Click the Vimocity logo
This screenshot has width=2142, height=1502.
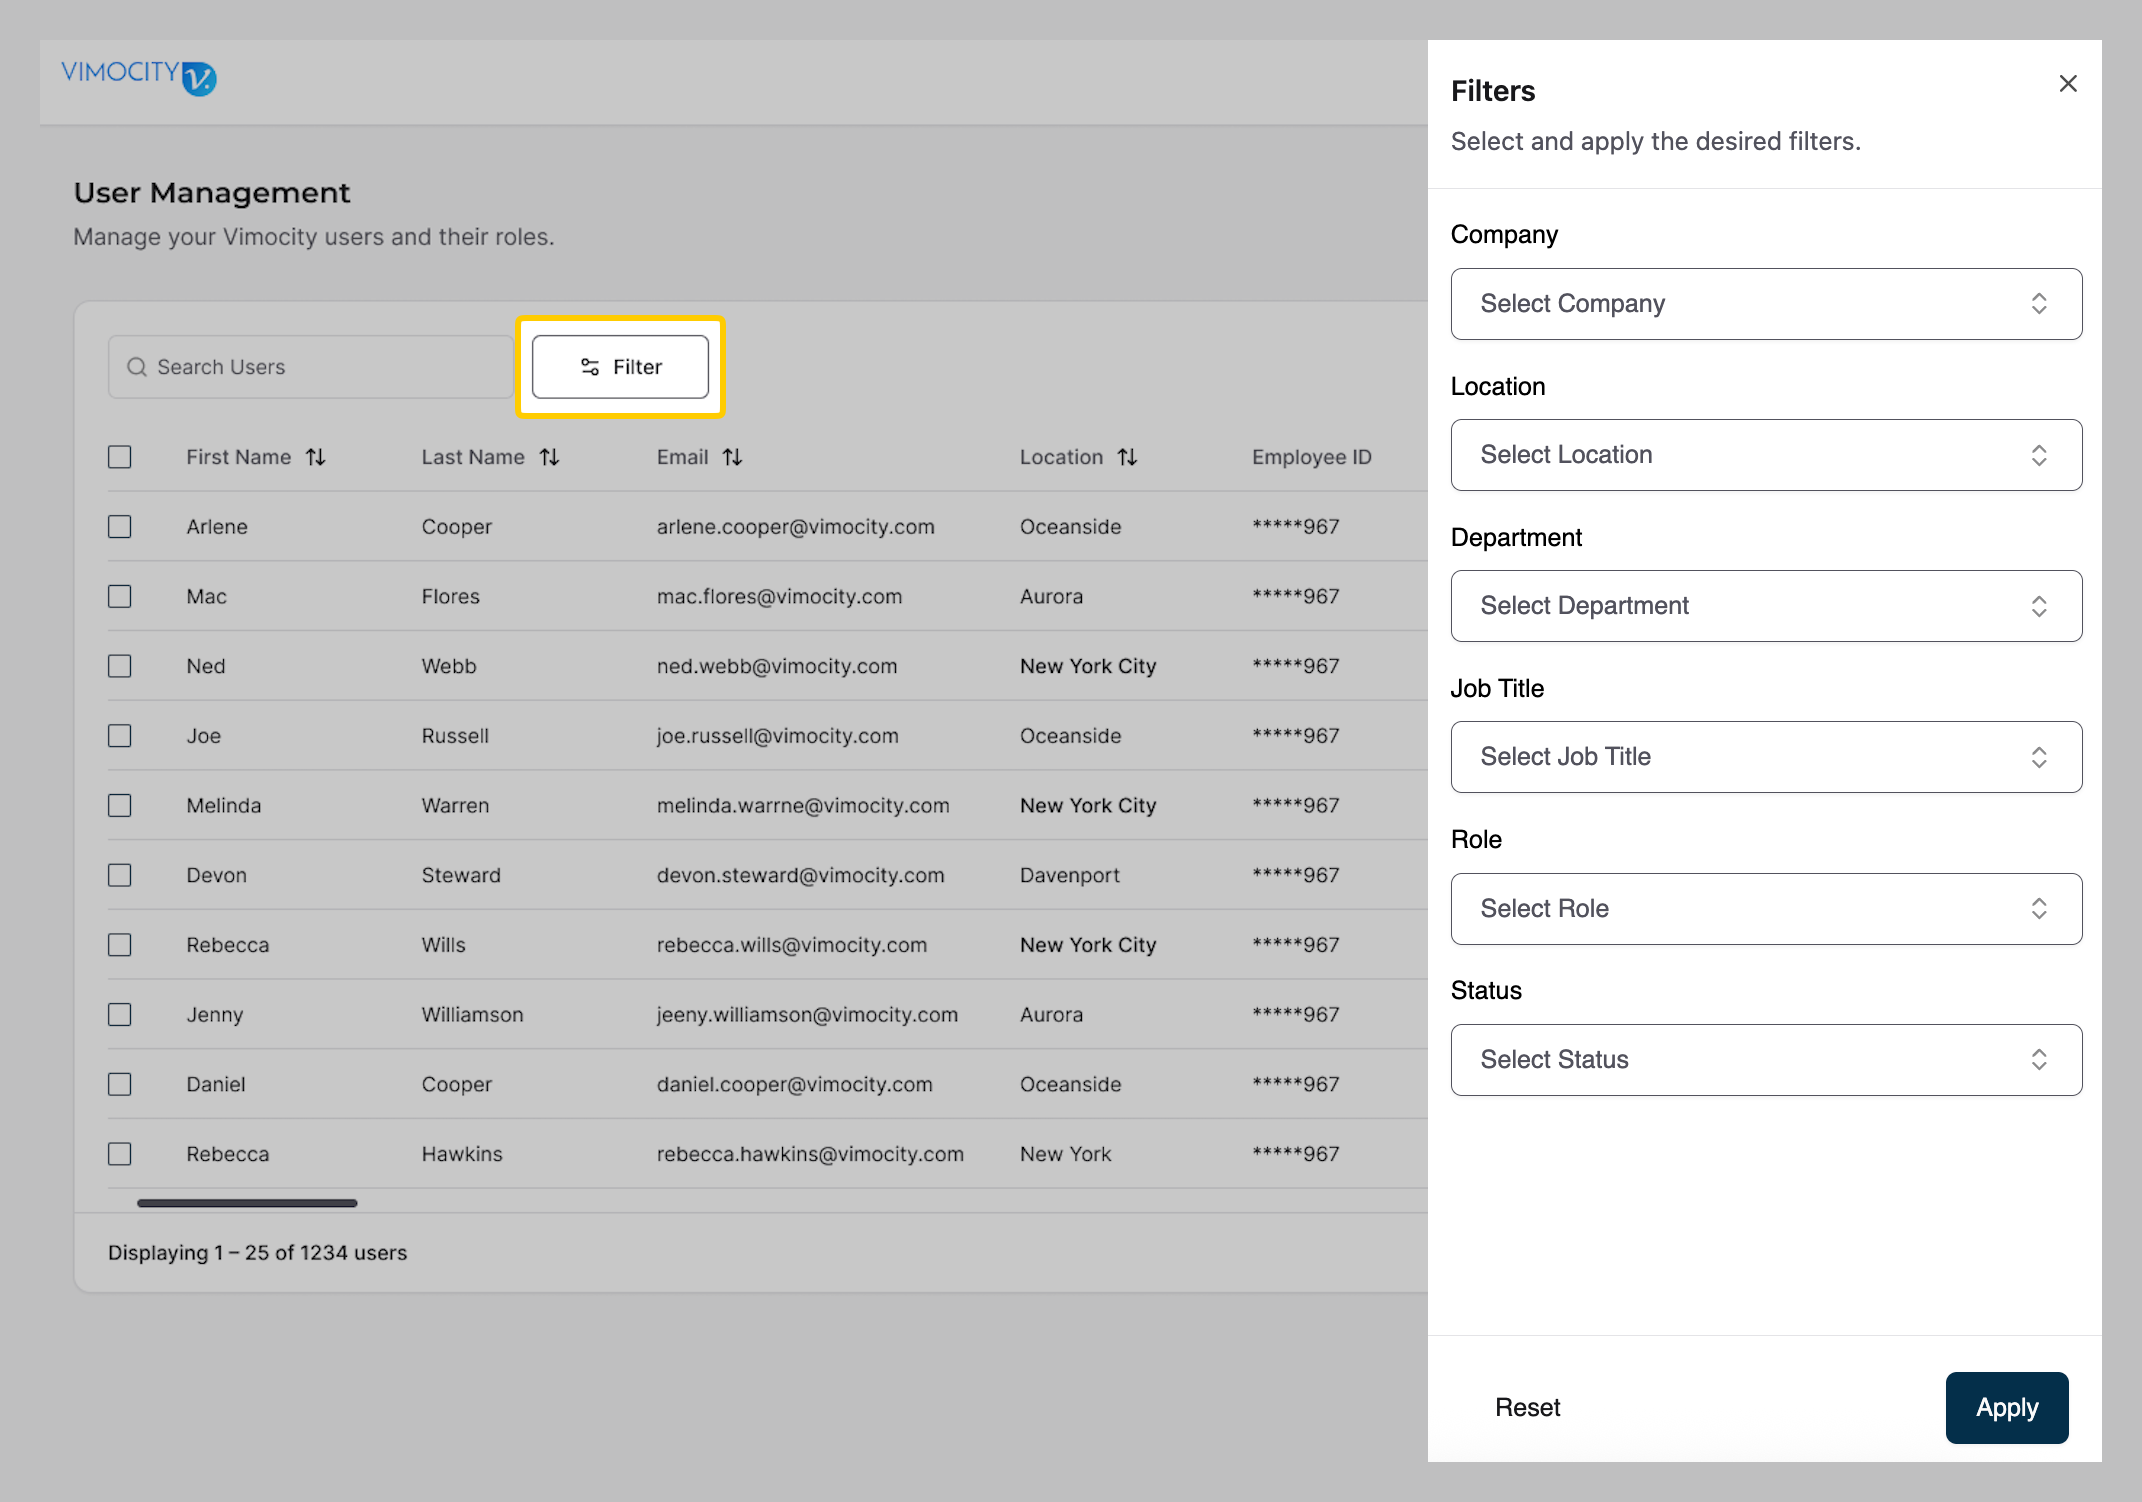[x=139, y=76]
